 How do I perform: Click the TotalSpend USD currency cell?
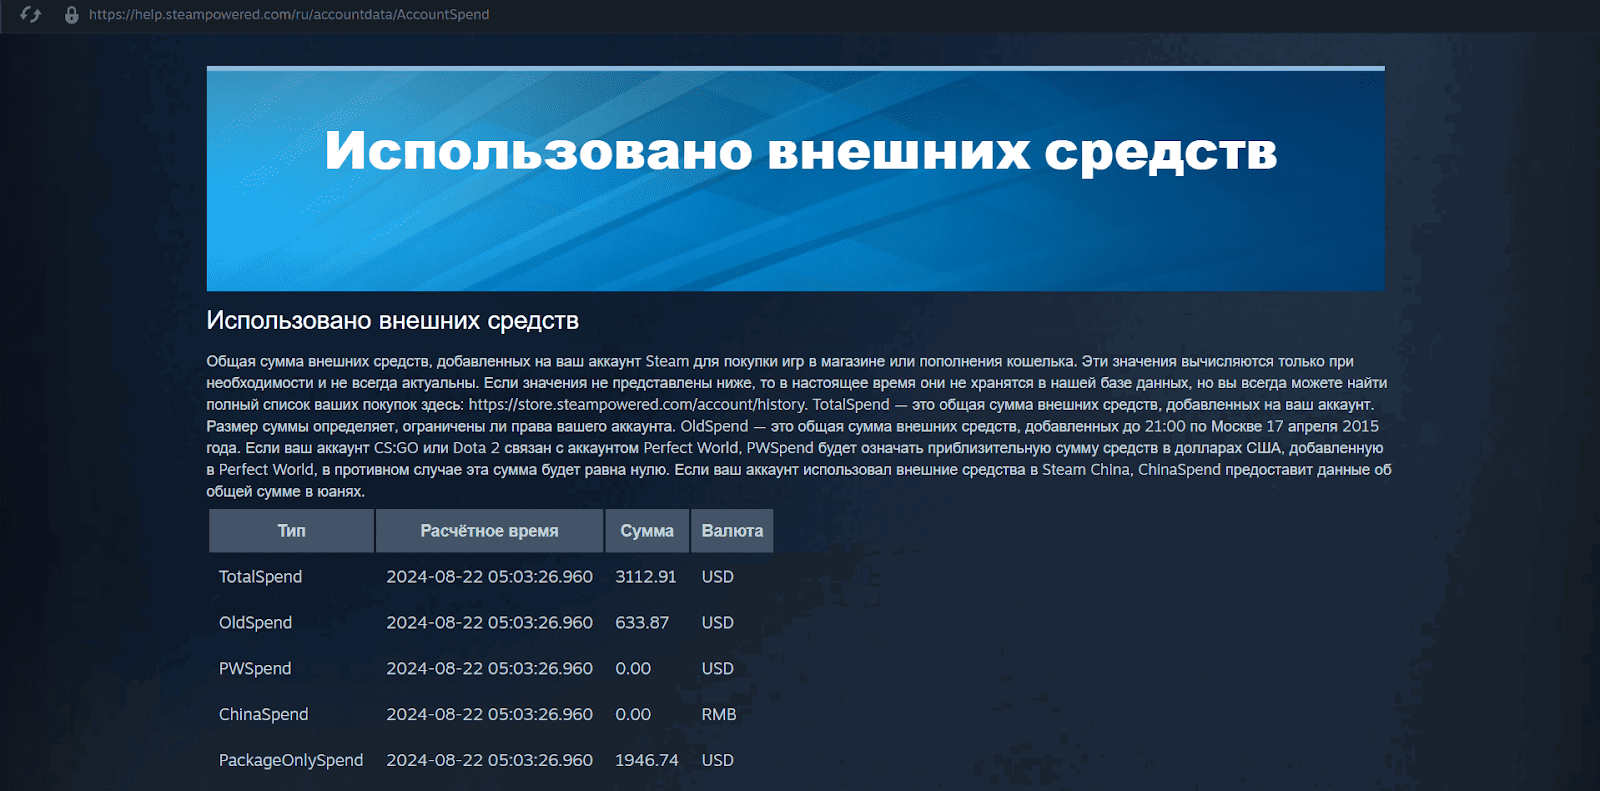[x=718, y=577]
